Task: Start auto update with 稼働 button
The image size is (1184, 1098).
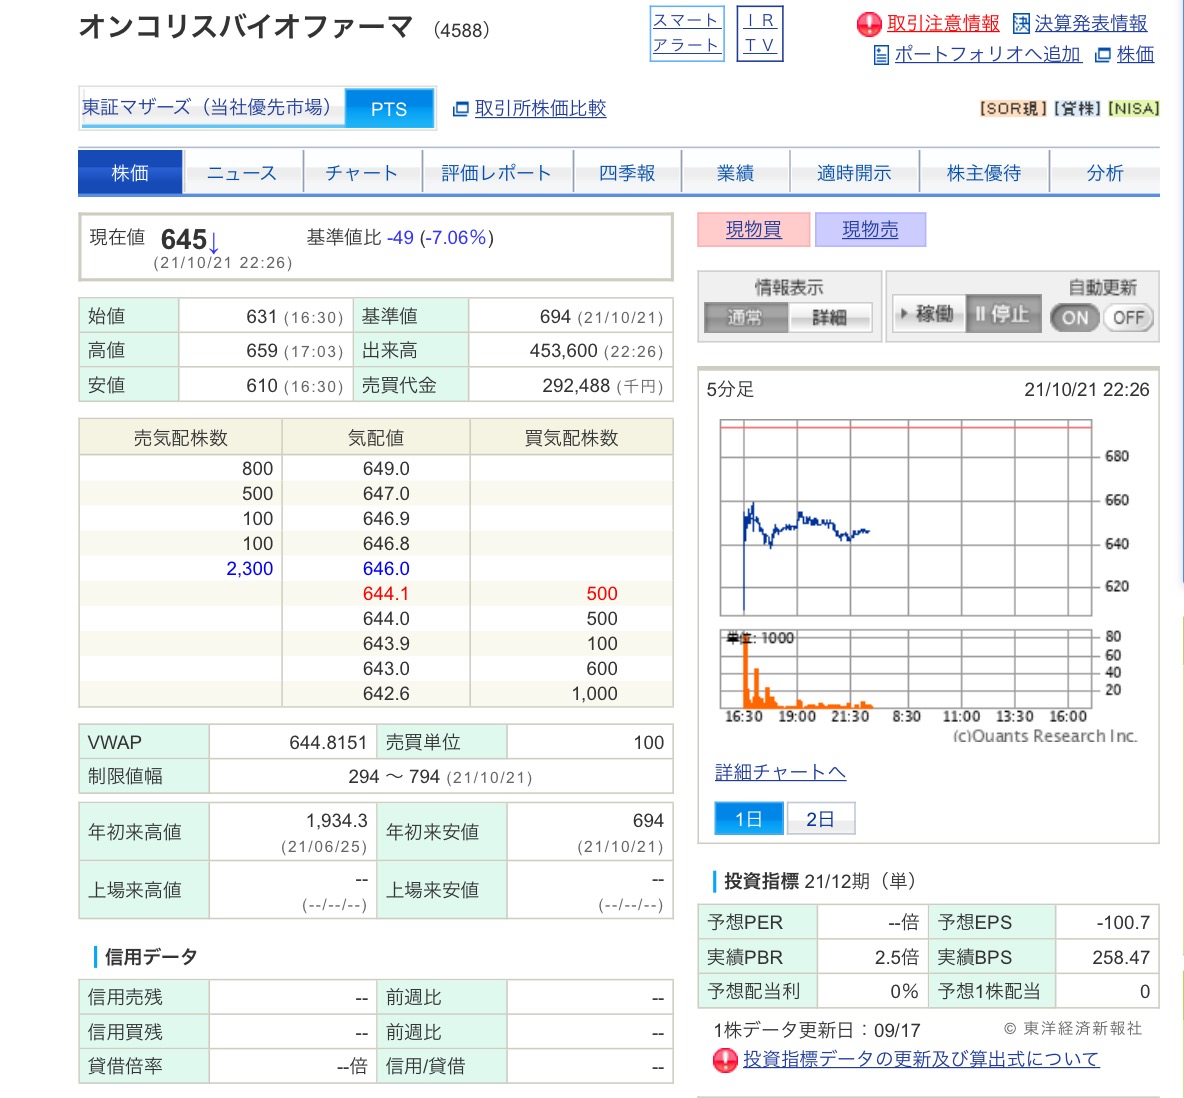Action: tap(928, 313)
